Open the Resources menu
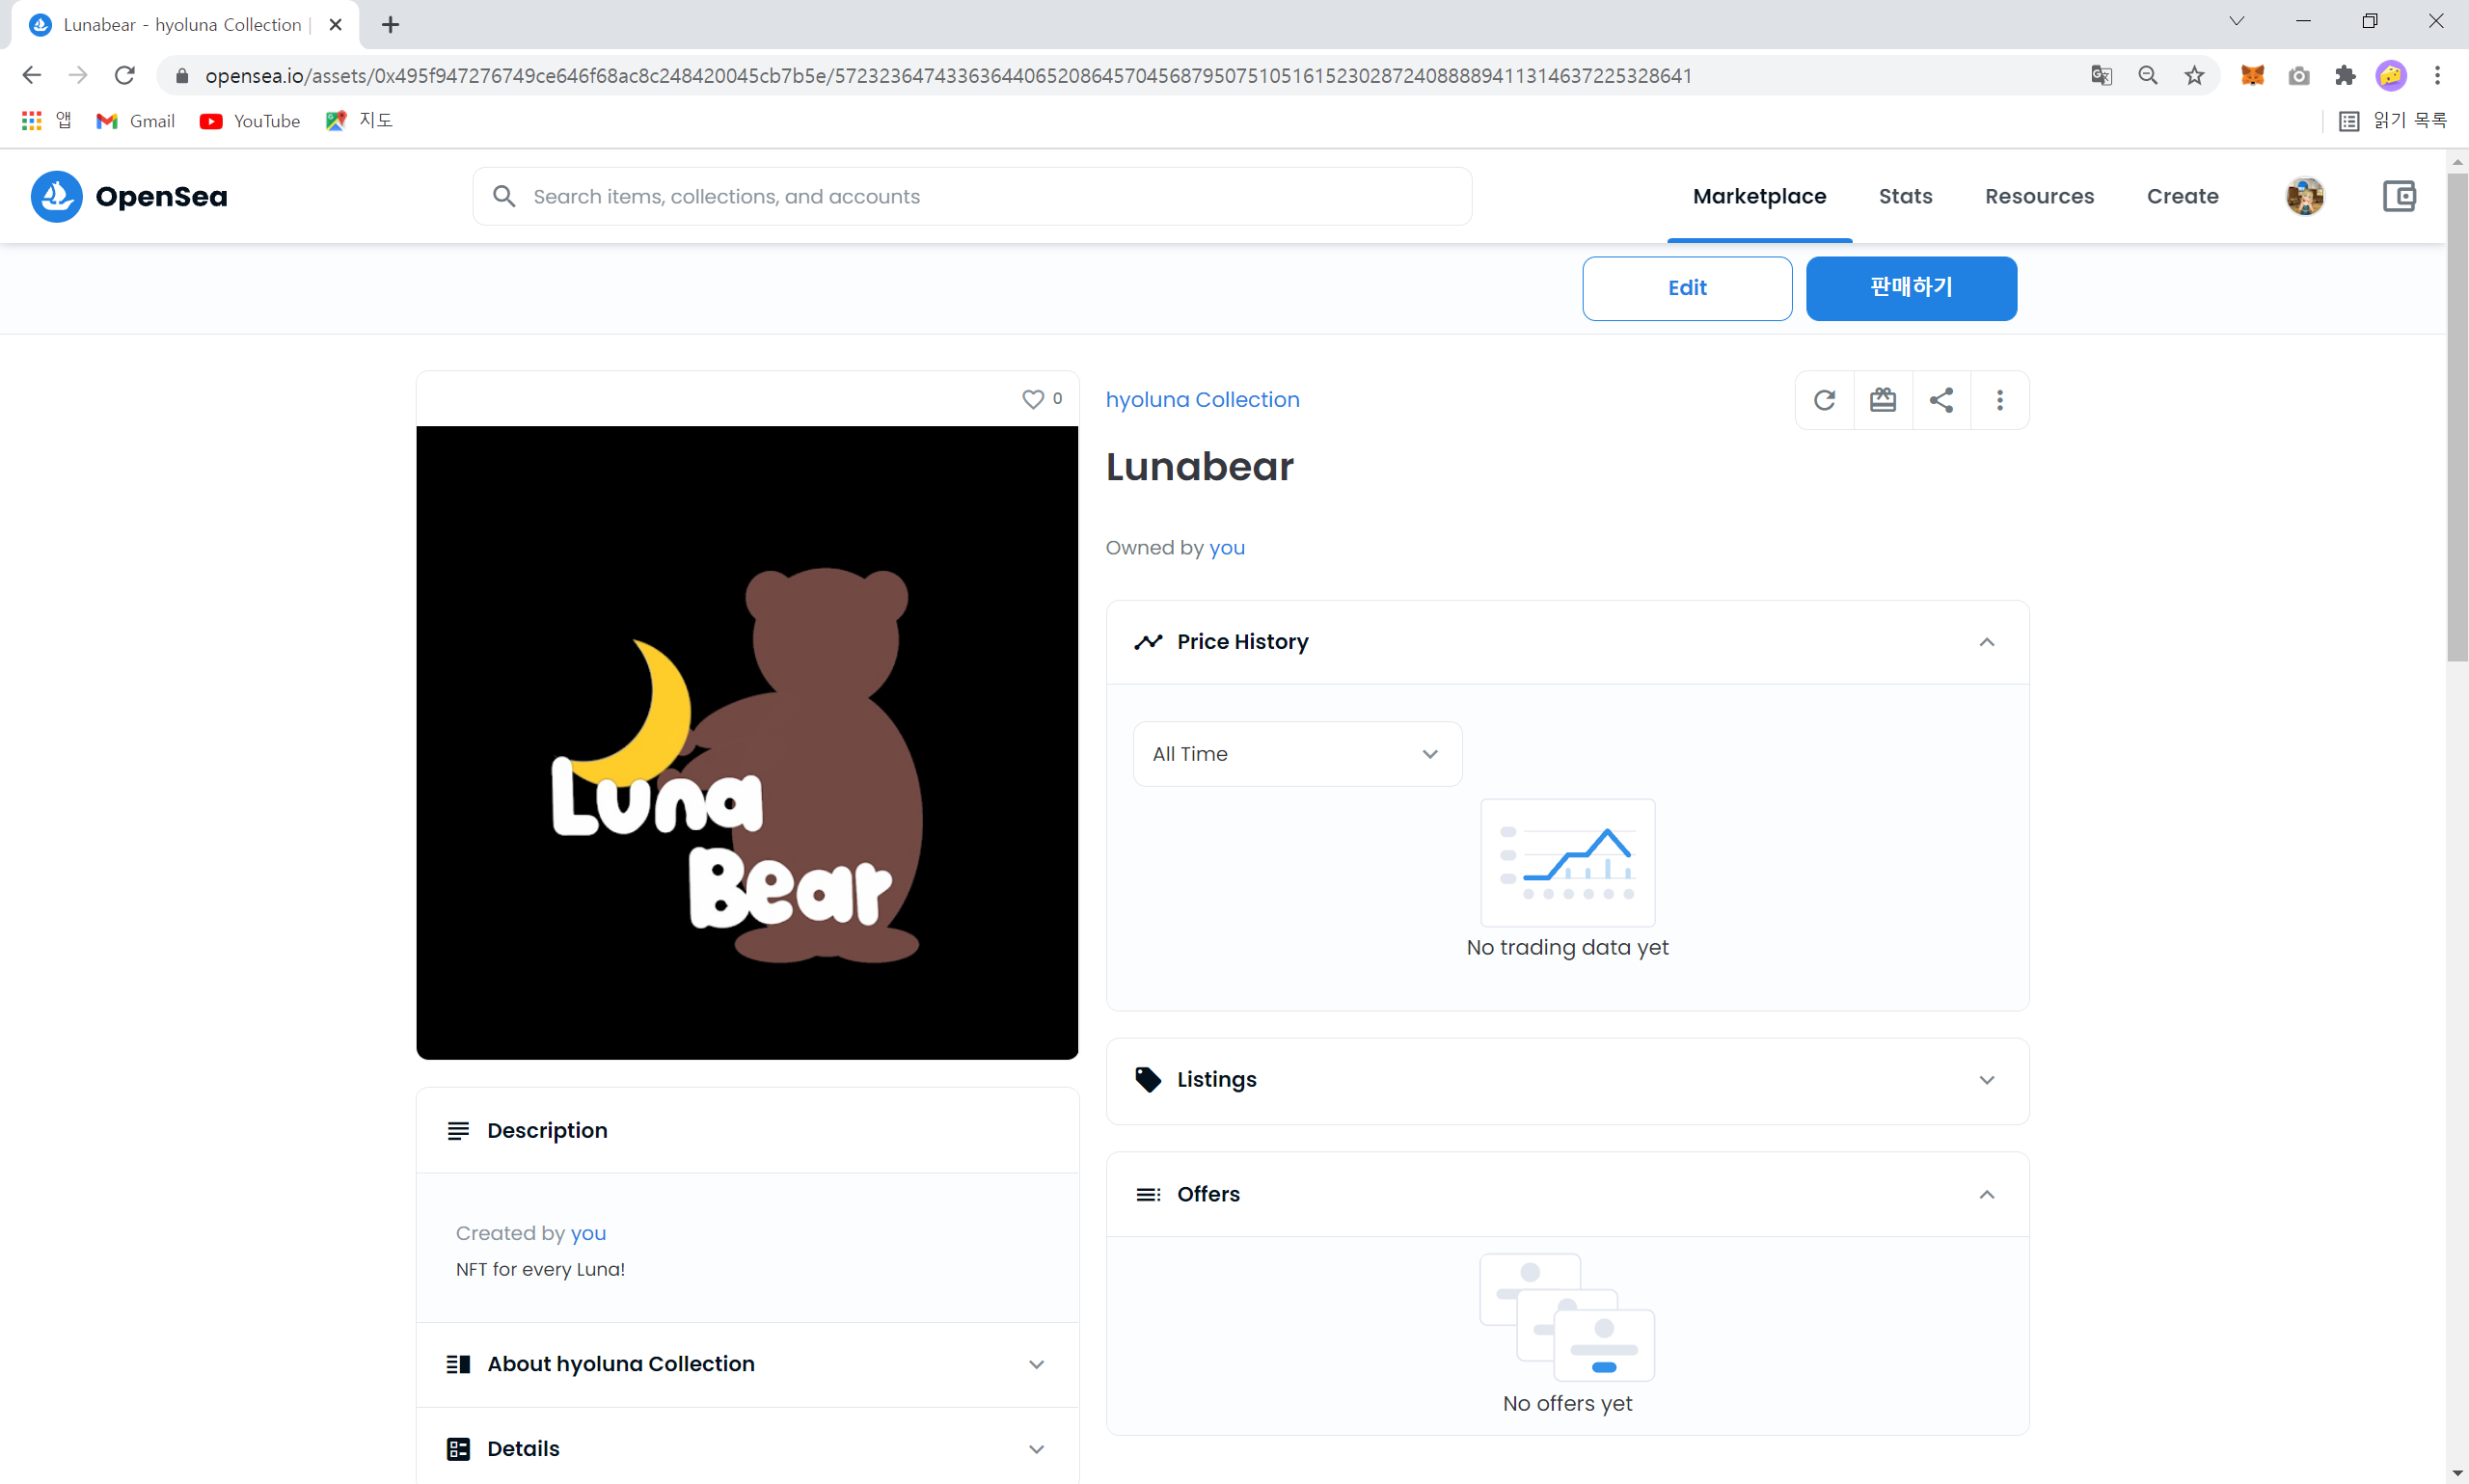 2039,196
